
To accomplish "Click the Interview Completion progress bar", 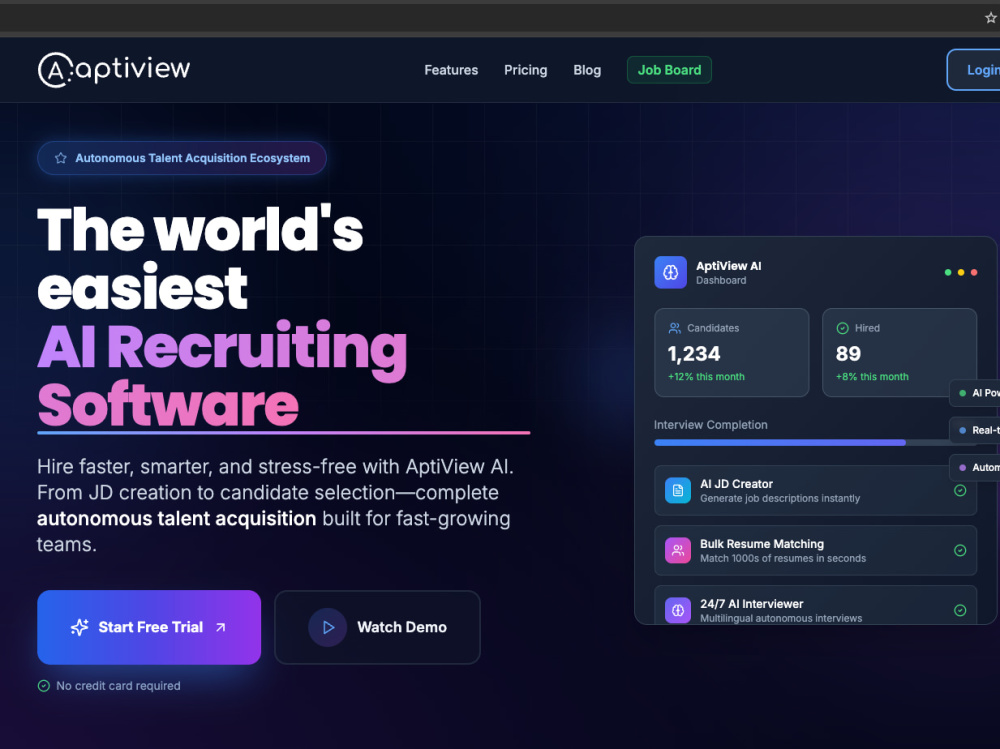I will [x=815, y=442].
